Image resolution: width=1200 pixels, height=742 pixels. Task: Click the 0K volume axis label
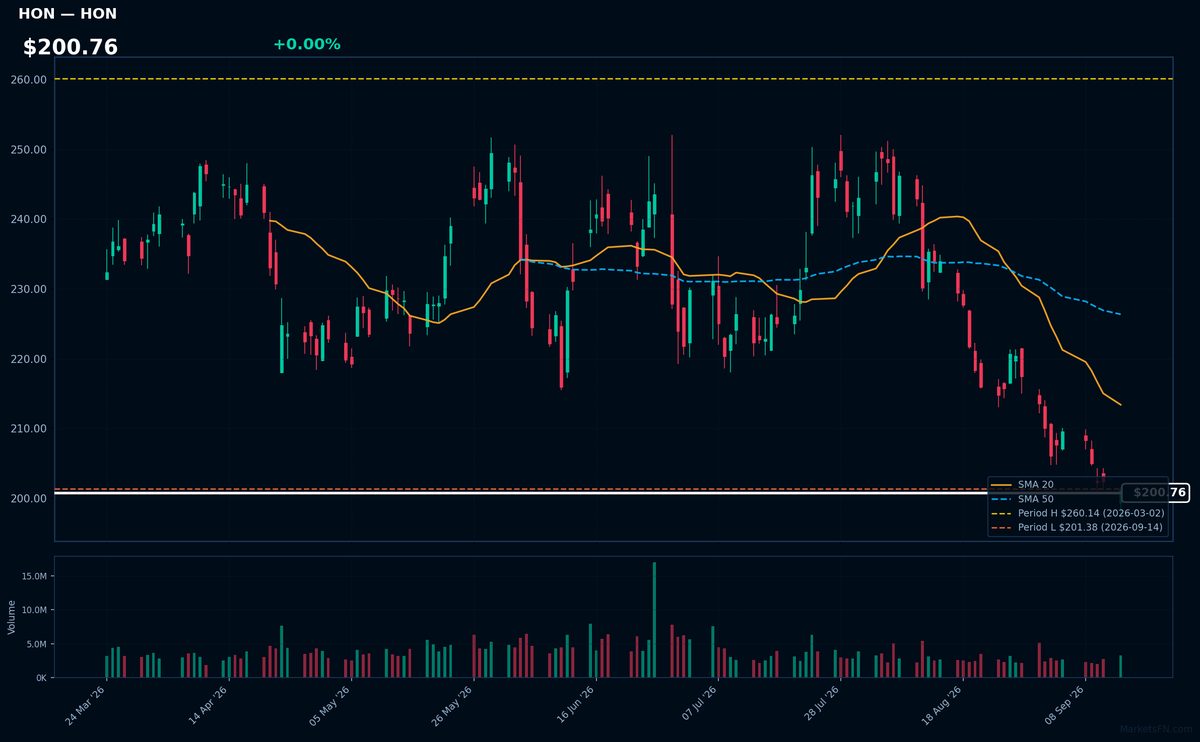(x=41, y=678)
